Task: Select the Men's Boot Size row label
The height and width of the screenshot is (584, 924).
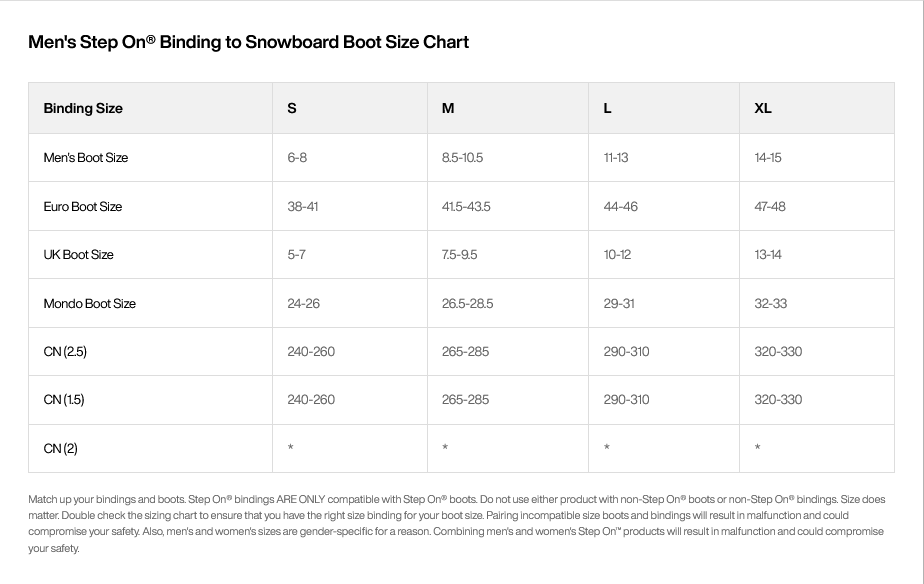Action: 85,158
